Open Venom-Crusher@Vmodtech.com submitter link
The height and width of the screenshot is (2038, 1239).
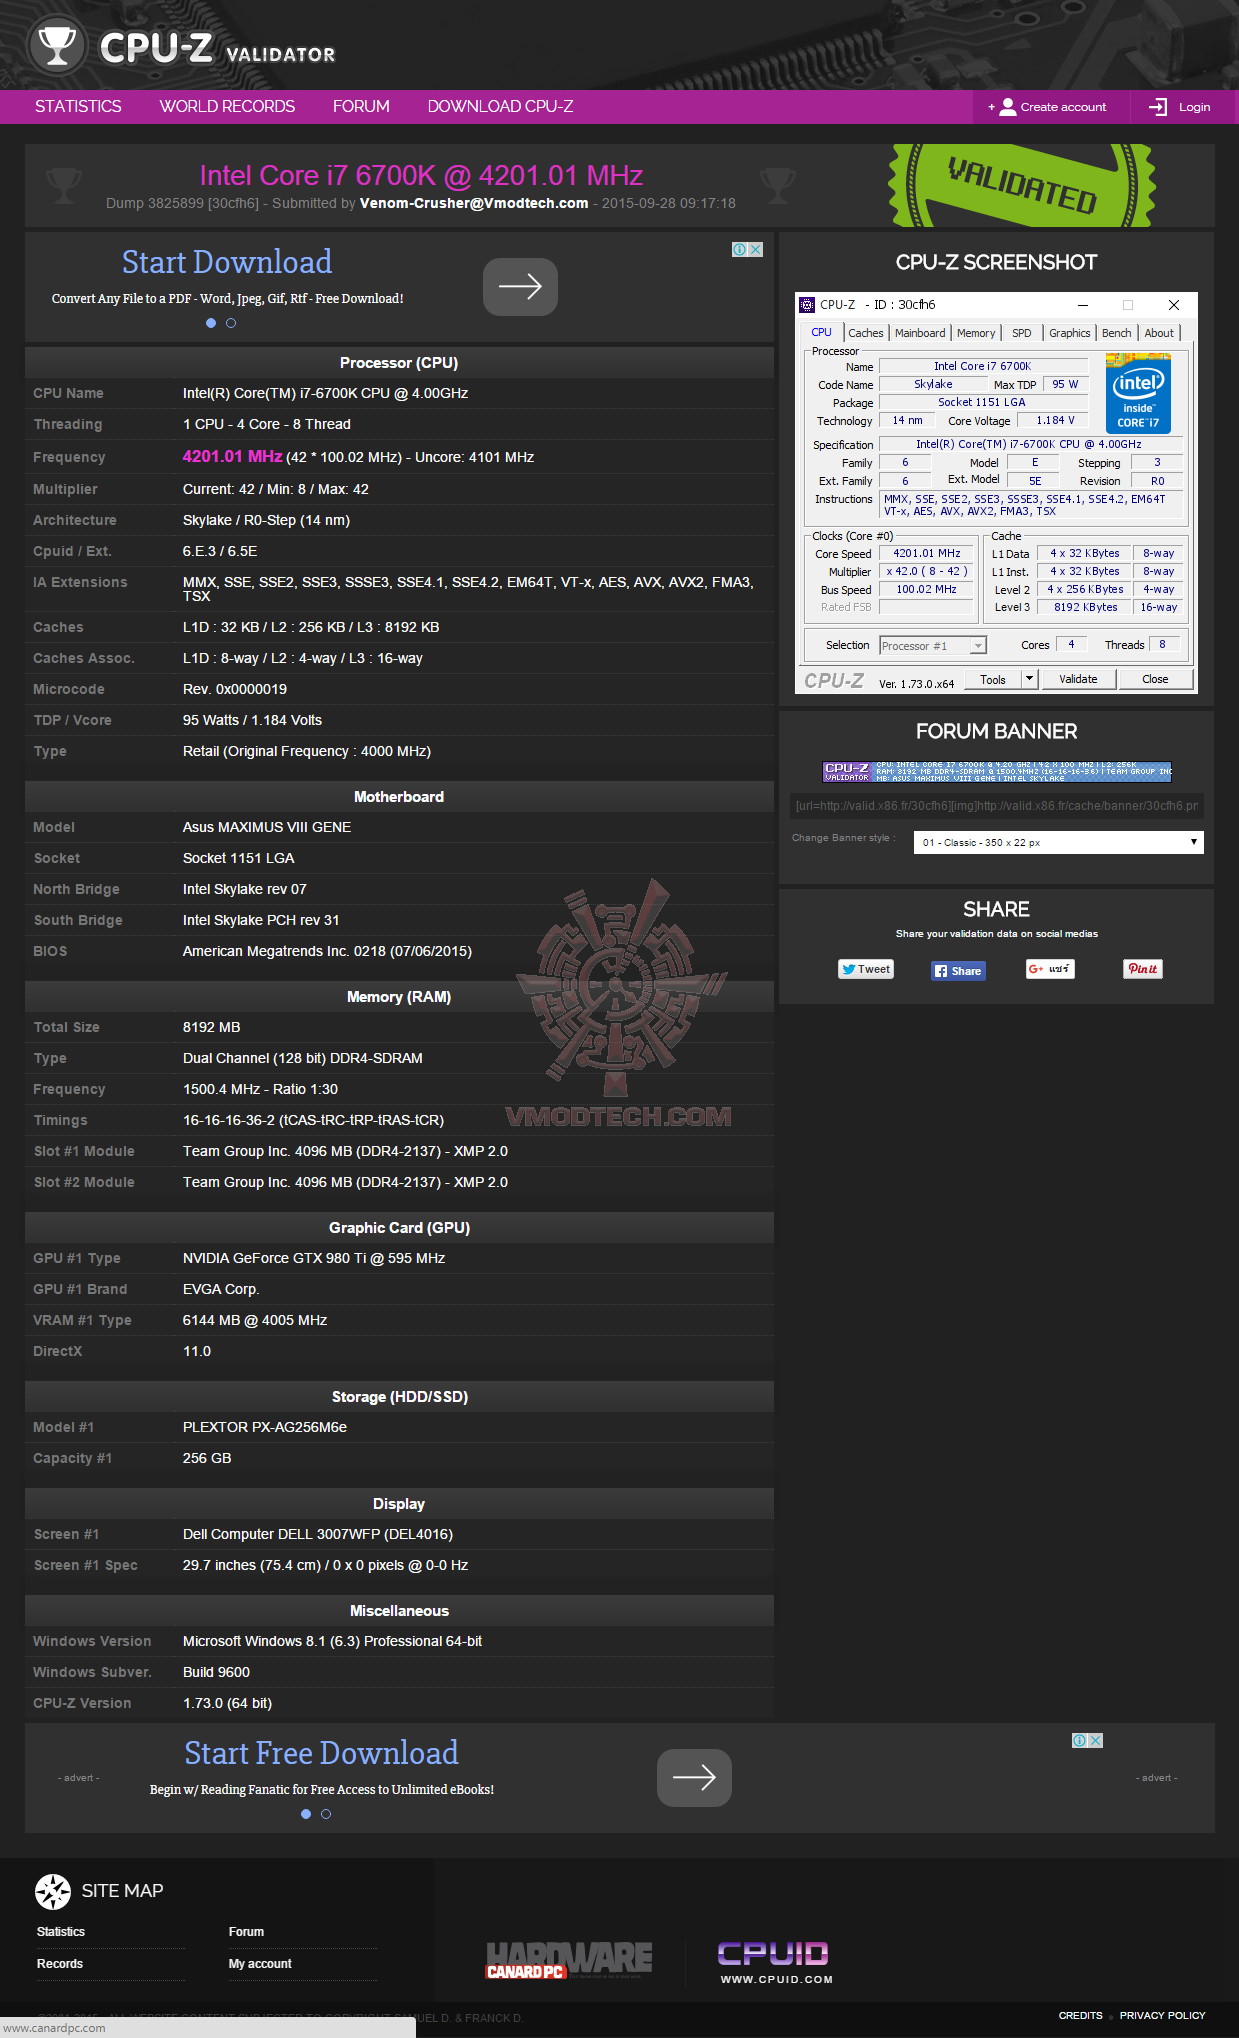coord(474,203)
